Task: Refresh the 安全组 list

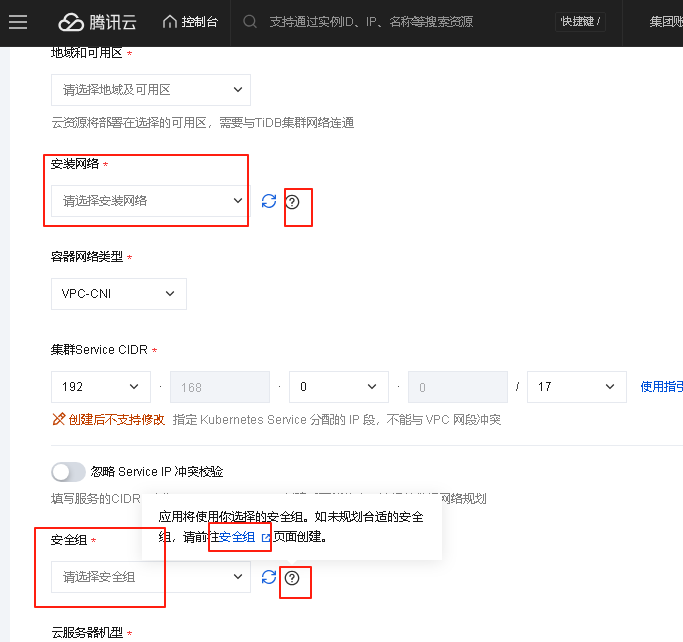Action: tap(268, 577)
